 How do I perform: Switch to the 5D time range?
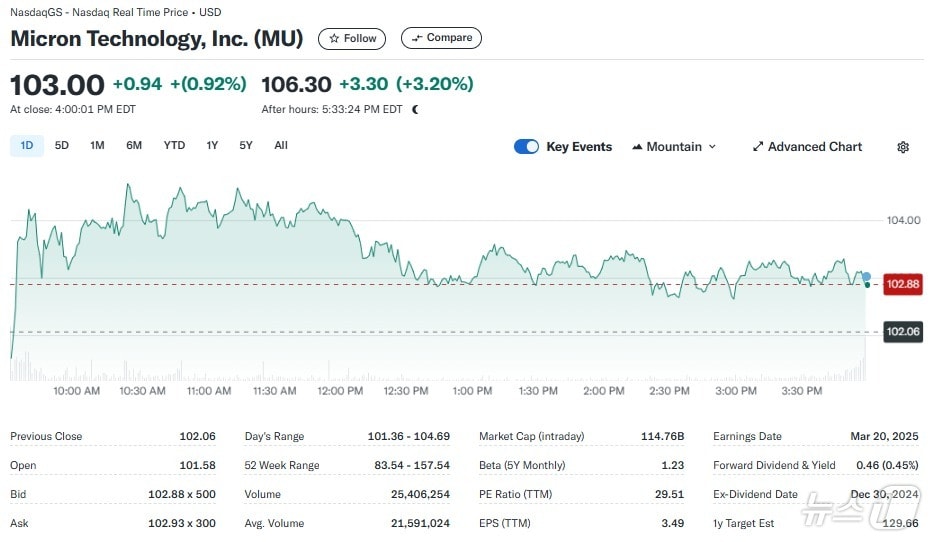[x=62, y=146]
